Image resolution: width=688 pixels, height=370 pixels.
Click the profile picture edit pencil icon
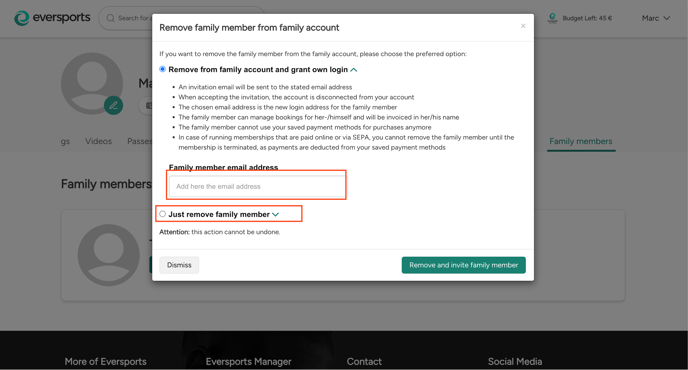113,105
